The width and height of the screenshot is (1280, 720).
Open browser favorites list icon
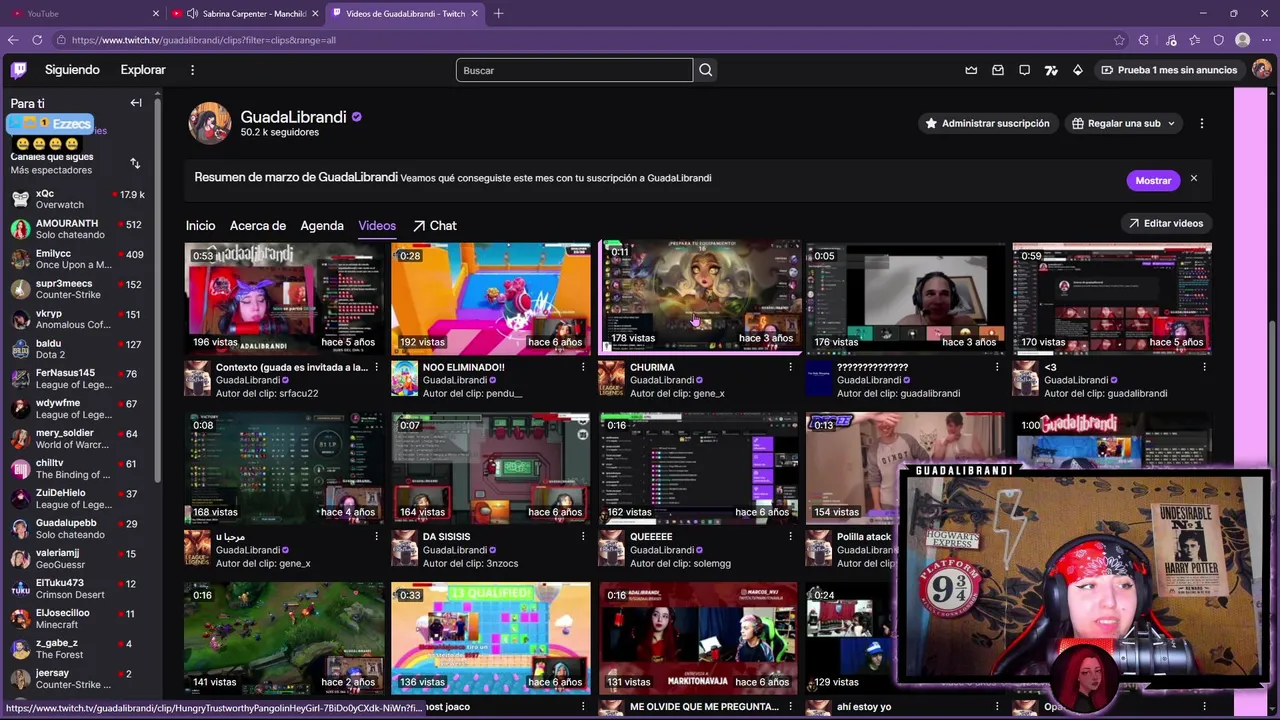click(1195, 40)
